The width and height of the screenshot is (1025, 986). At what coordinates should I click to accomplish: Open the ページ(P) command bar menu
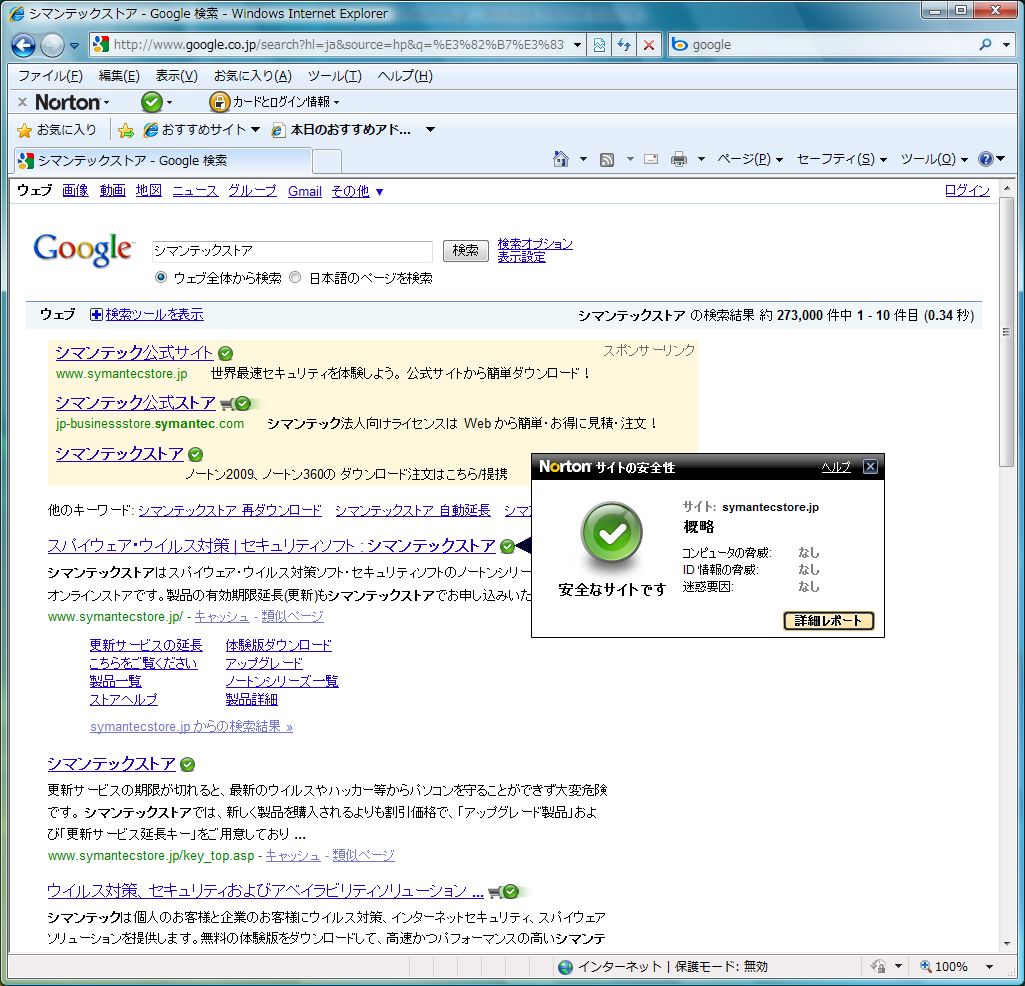750,159
